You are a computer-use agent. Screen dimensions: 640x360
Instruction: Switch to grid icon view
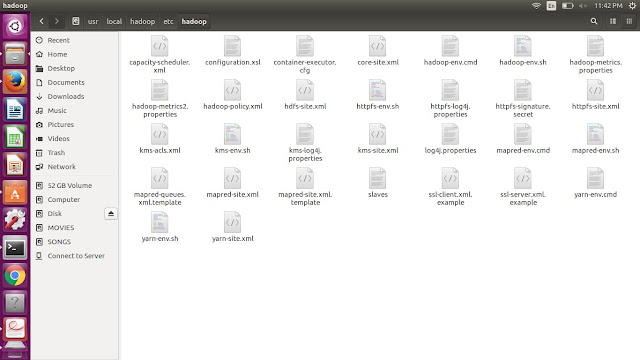click(x=629, y=21)
